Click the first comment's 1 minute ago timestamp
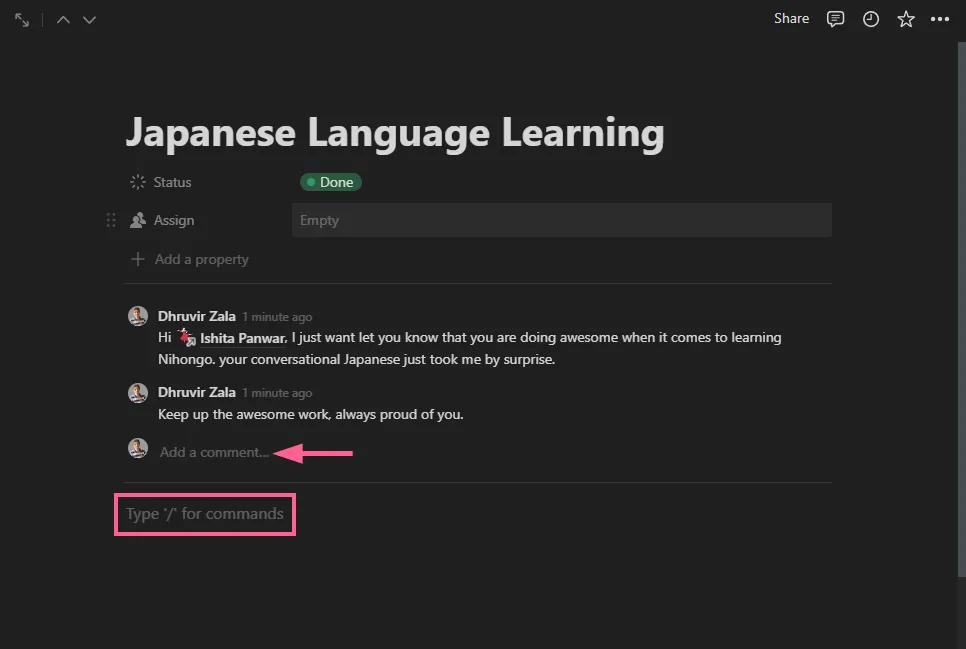 click(x=277, y=317)
